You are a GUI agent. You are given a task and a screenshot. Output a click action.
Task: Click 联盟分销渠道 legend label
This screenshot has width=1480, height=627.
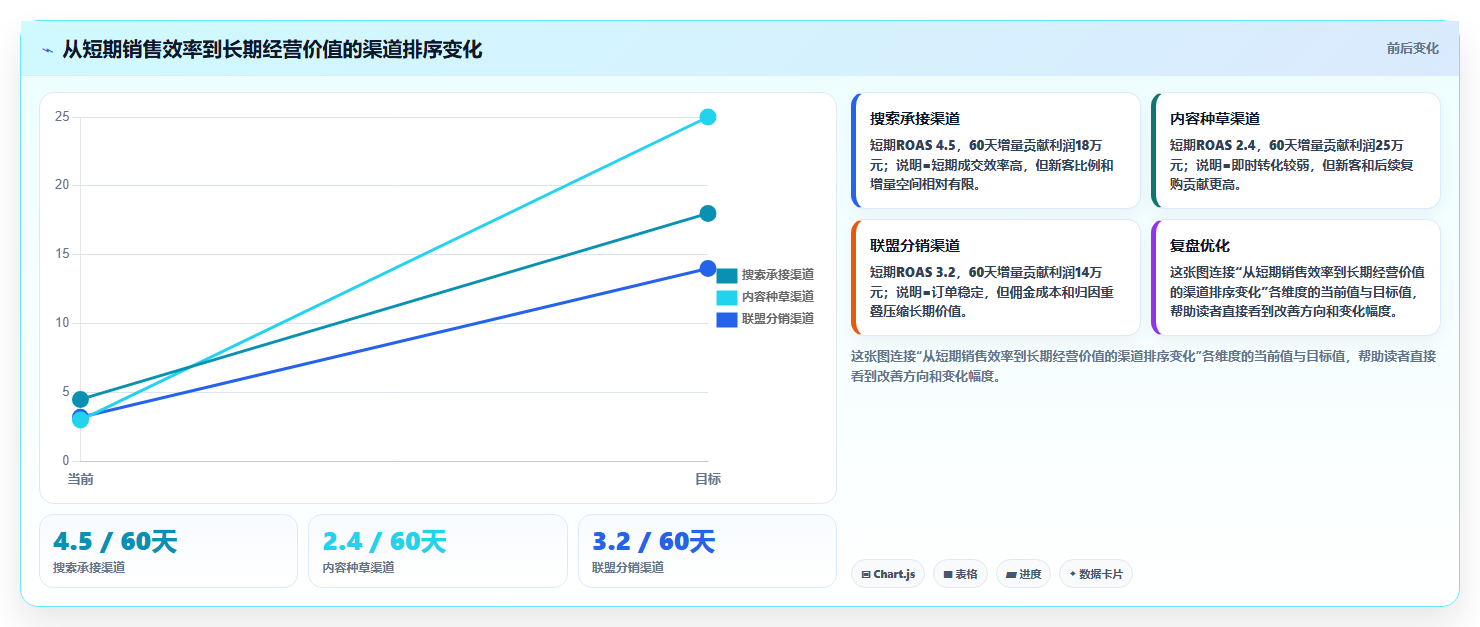point(778,319)
